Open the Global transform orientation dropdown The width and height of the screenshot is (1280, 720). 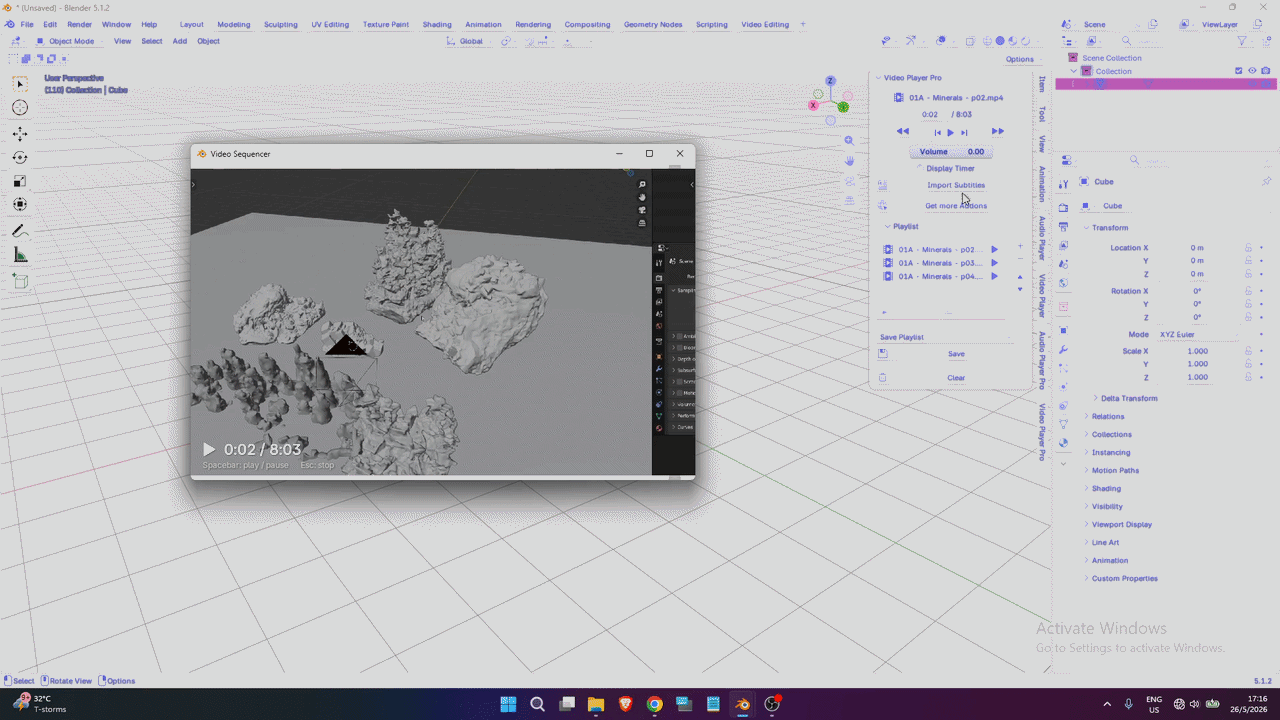(x=466, y=41)
